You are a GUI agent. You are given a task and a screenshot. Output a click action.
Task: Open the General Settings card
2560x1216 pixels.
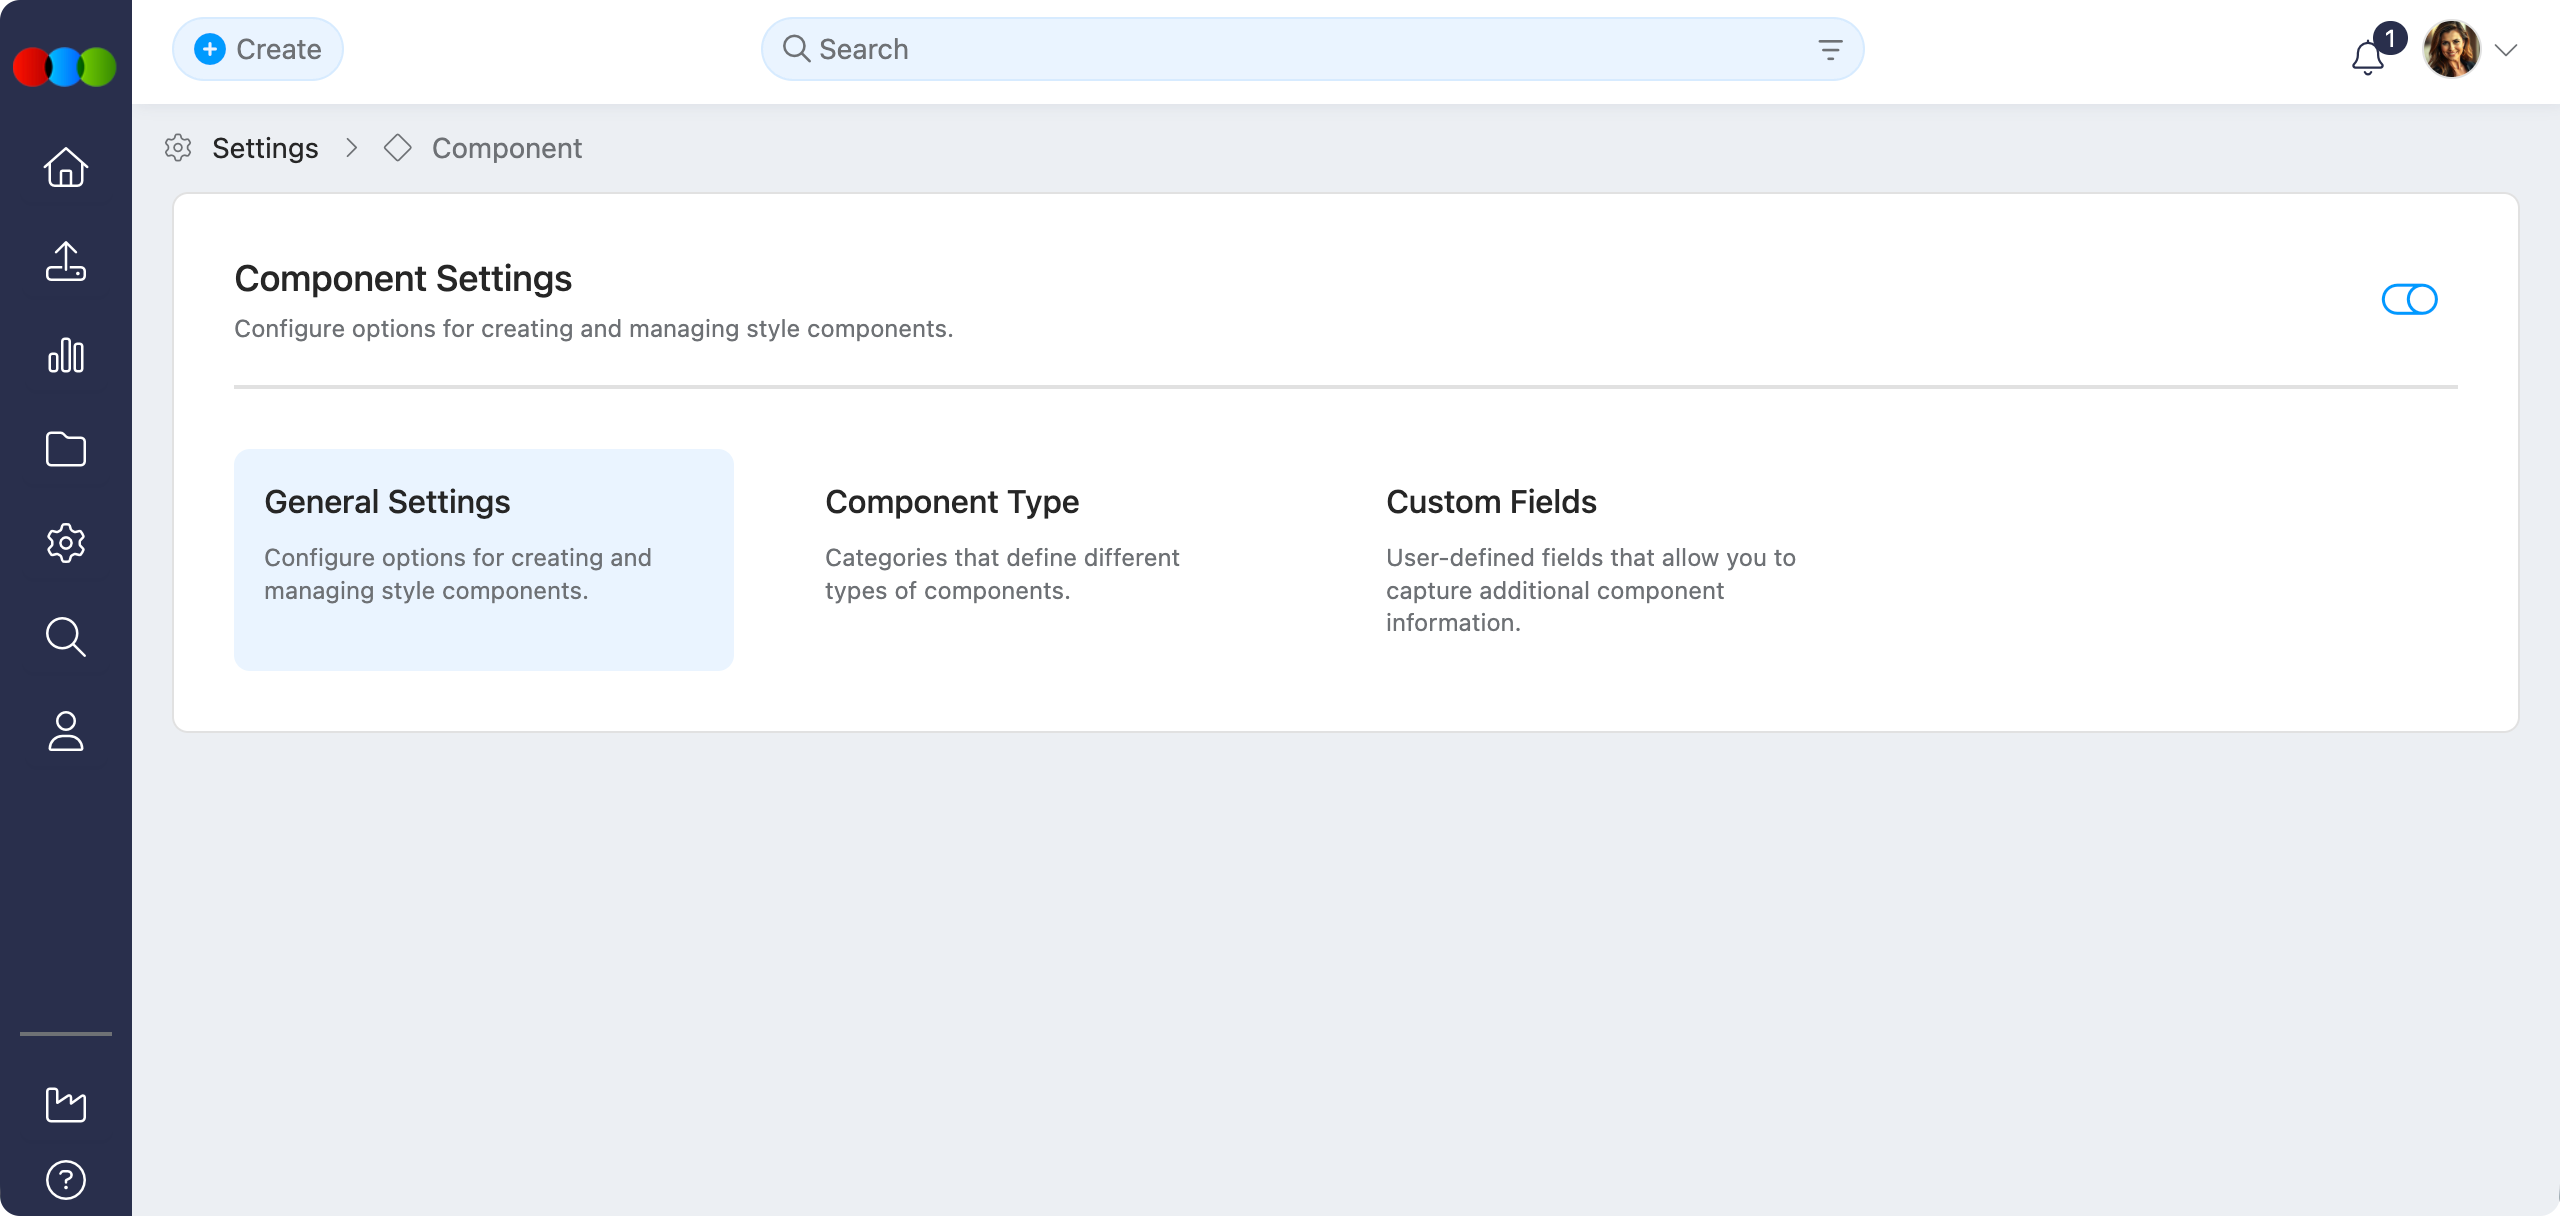point(484,558)
